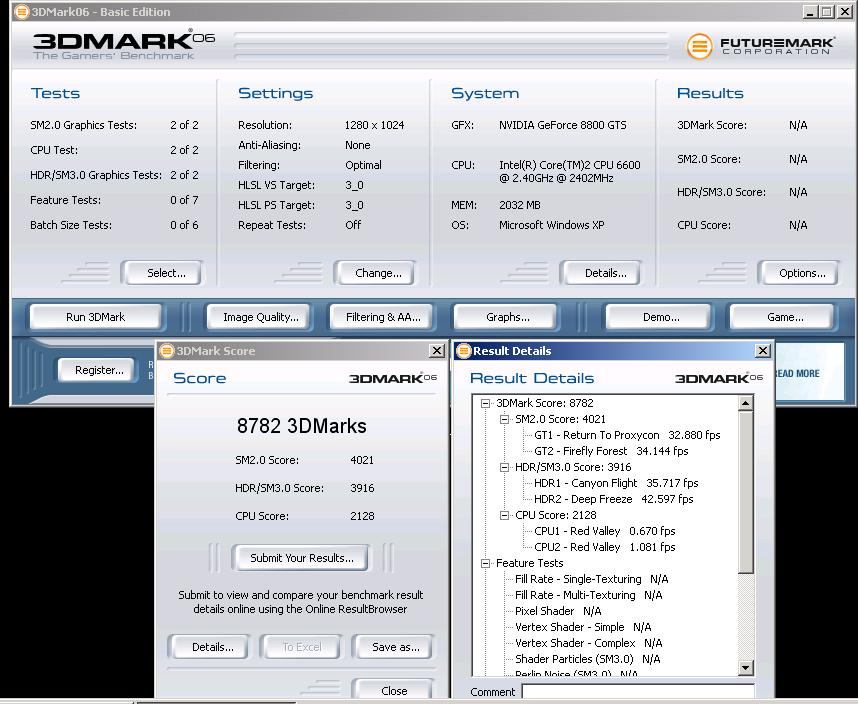Open the Select tests button
Viewport: 858px width, 704px height.
click(x=162, y=273)
